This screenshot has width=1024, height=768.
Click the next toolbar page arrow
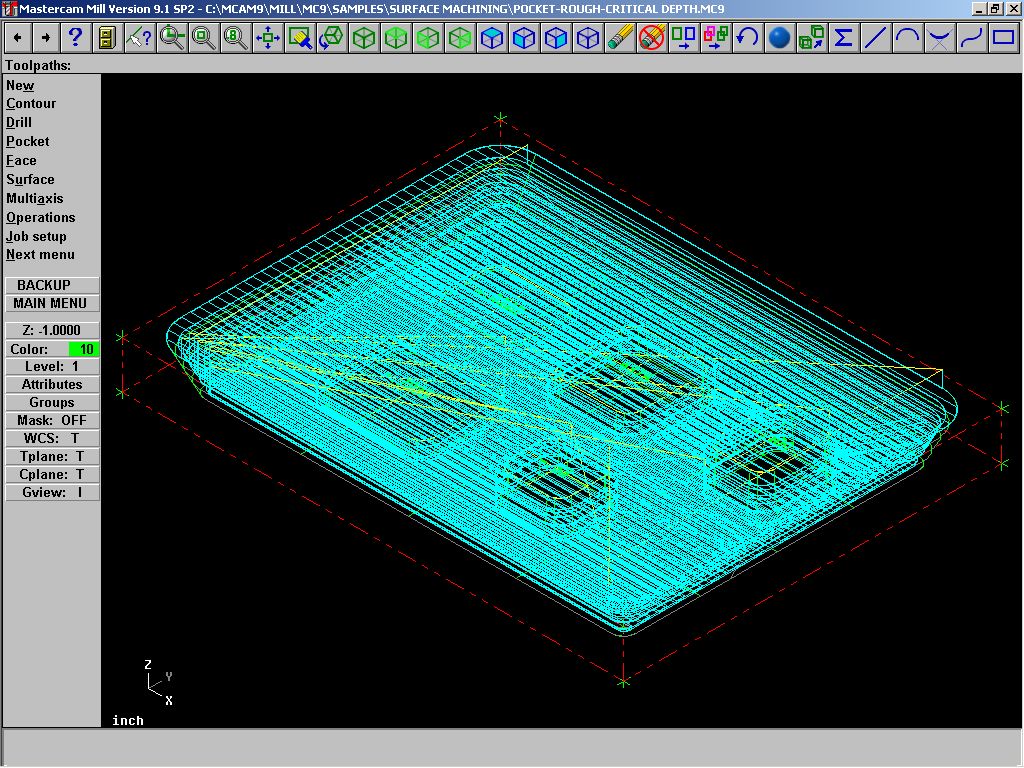[x=46, y=37]
